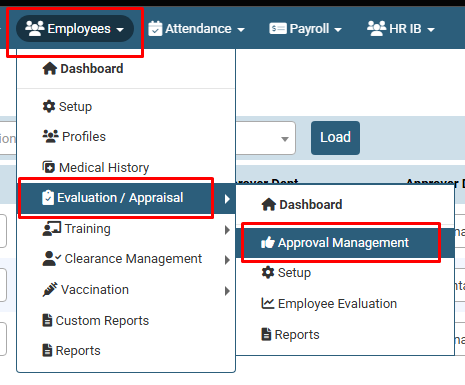
Task: Open Reports at the bottom of Employees menu
Action: click(x=126, y=351)
